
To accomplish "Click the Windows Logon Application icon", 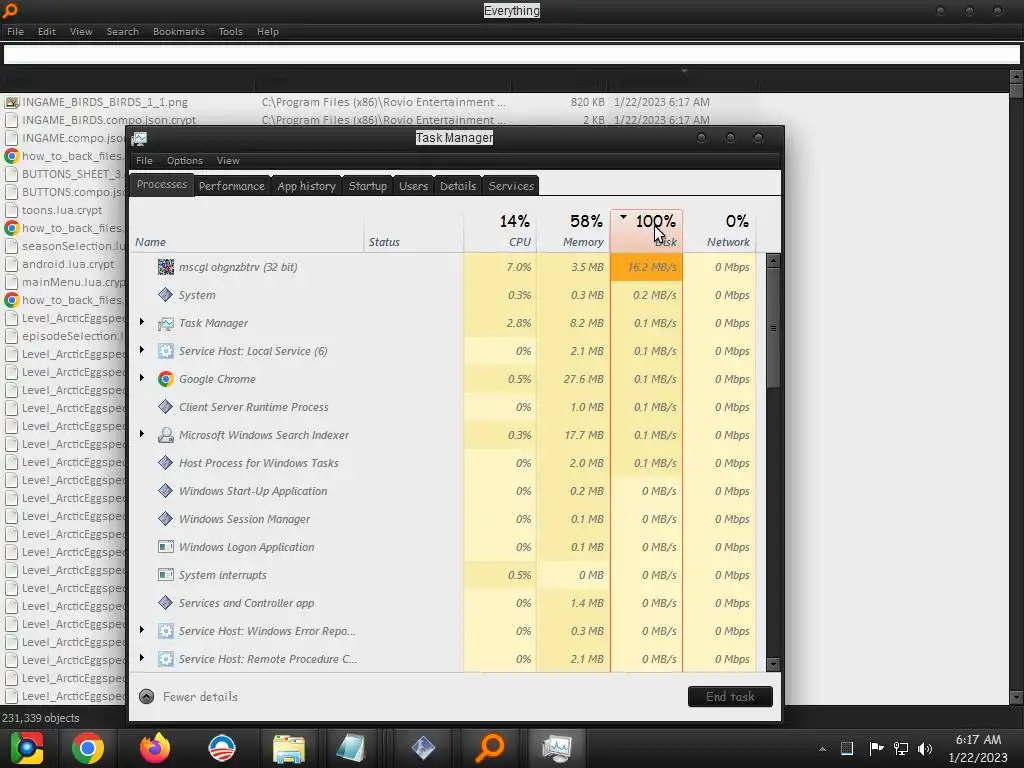I will [x=166, y=547].
